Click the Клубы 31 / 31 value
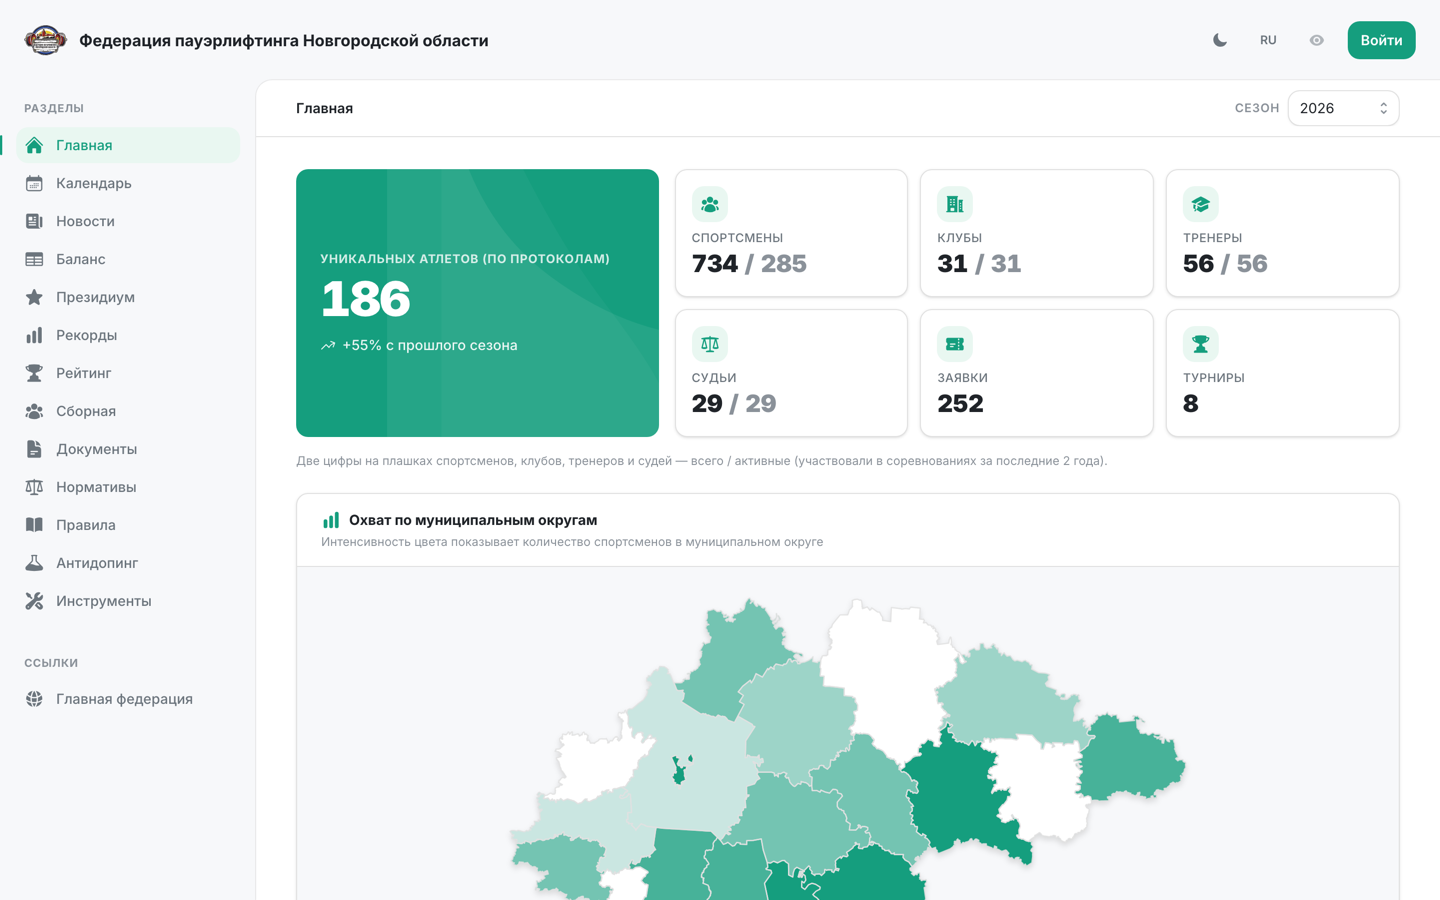This screenshot has height=900, width=1440. coord(979,264)
